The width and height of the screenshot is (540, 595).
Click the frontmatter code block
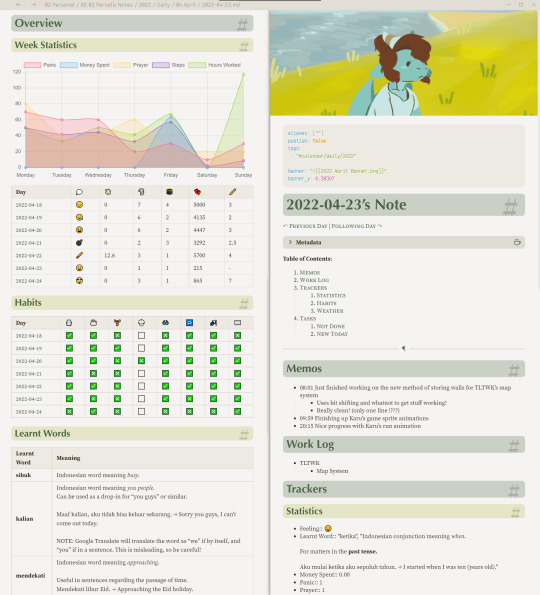(404, 156)
